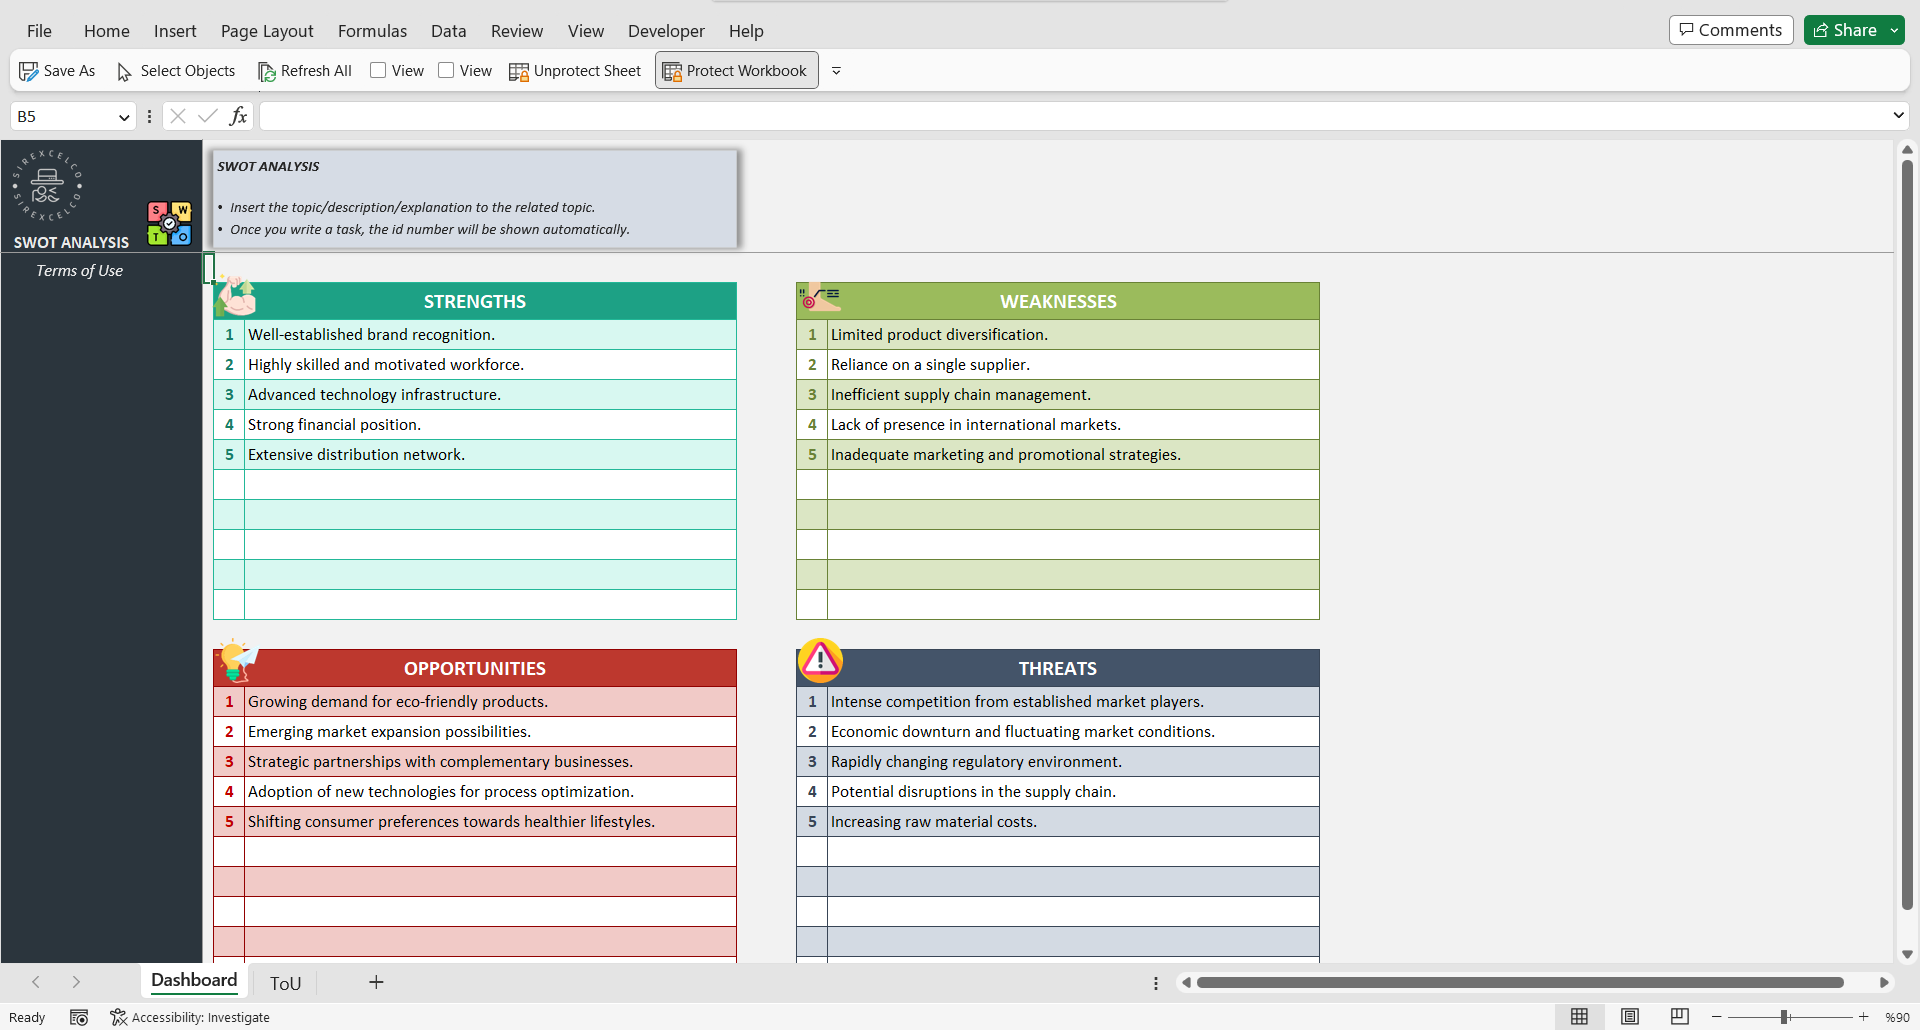Image resolution: width=1920 pixels, height=1031 pixels.
Task: Click the next sheet navigation arrow
Action: [x=76, y=982]
